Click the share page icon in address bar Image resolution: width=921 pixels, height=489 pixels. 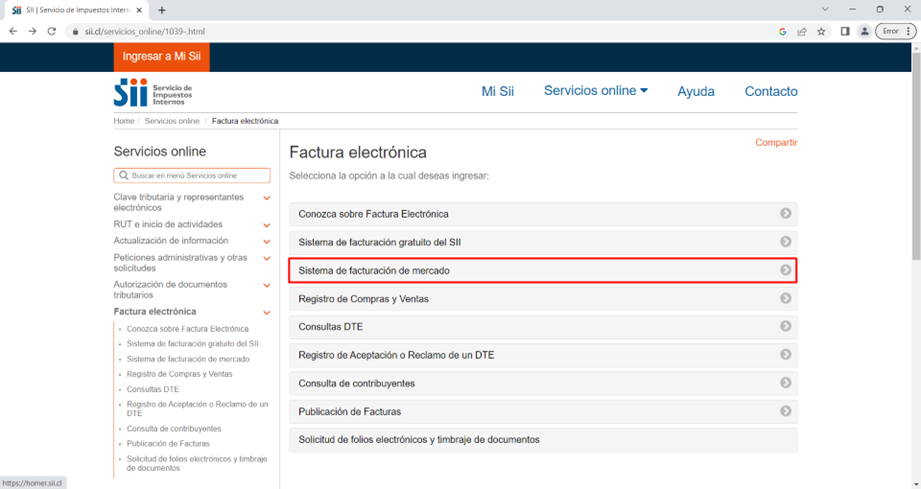802,31
